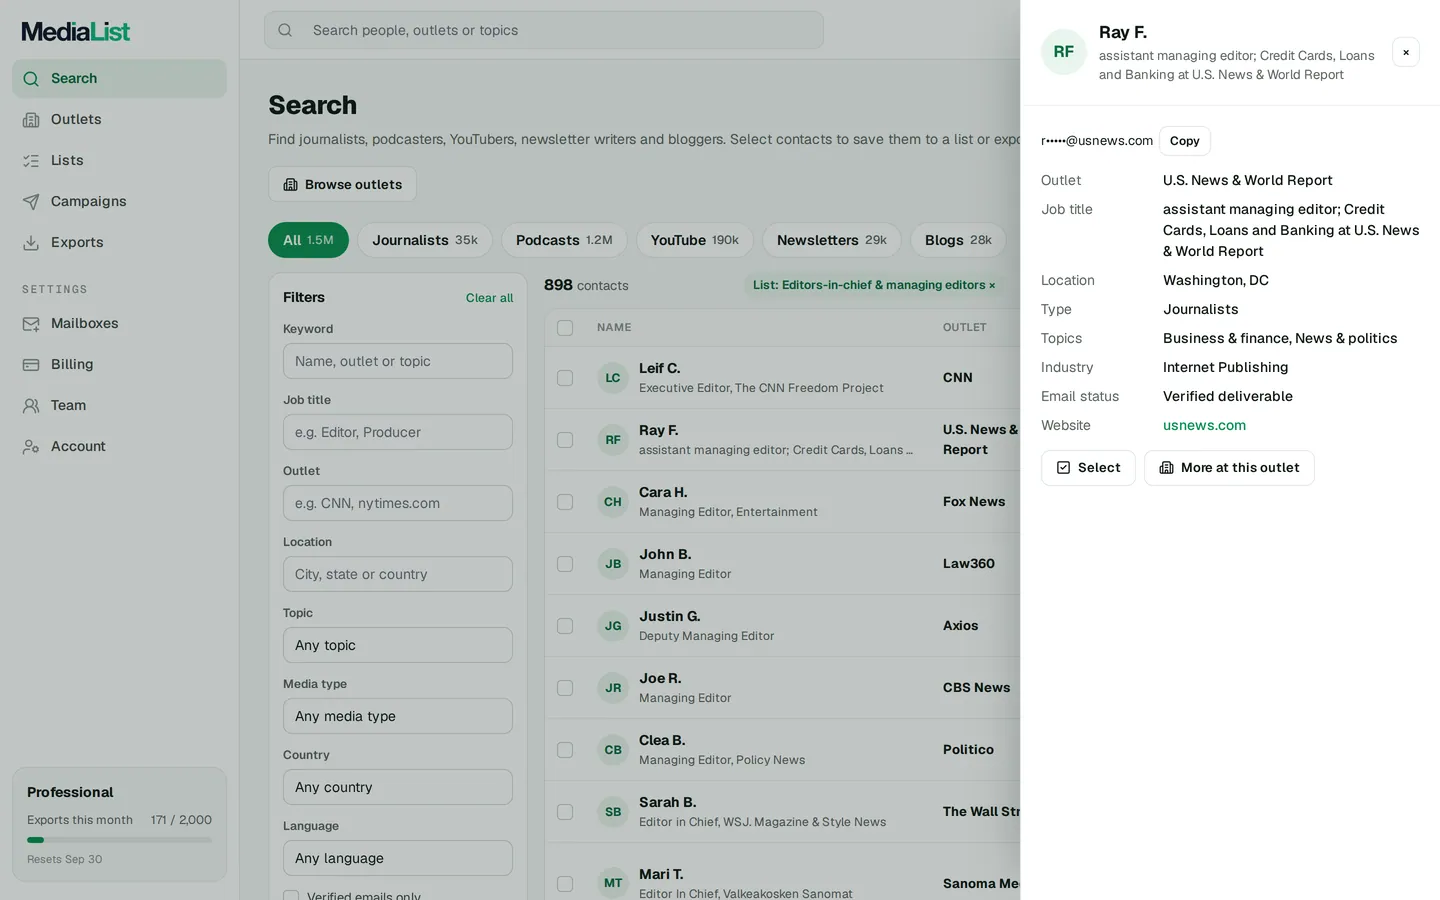The height and width of the screenshot is (900, 1440).
Task: Click the JG avatar for Justin G.
Action: pos(613,626)
